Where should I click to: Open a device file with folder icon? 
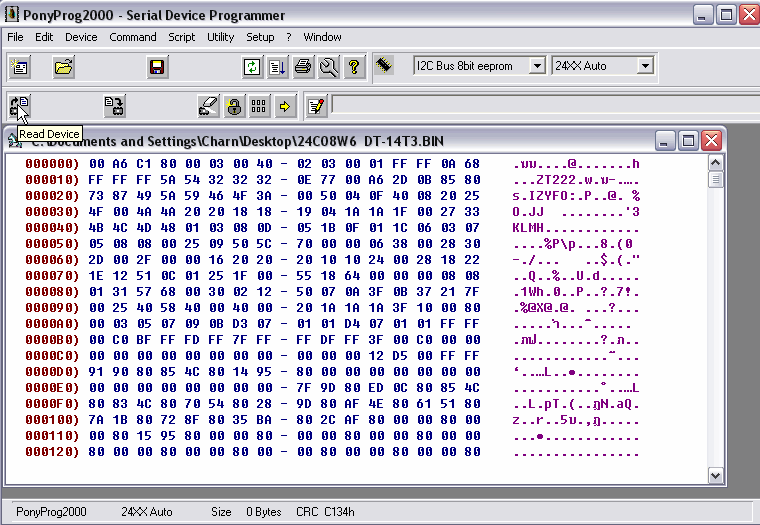click(x=63, y=66)
